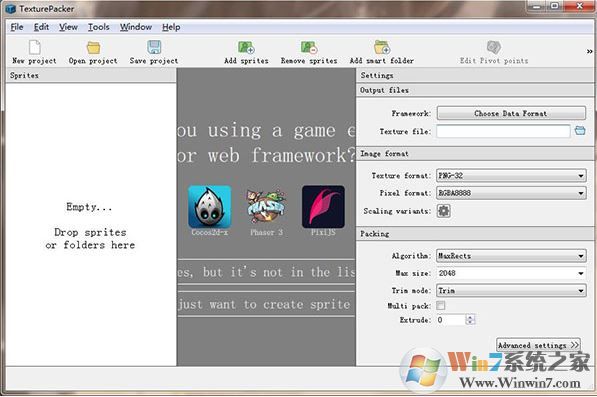597x397 pixels.
Task: Click the Settings panel header
Action: 475,75
